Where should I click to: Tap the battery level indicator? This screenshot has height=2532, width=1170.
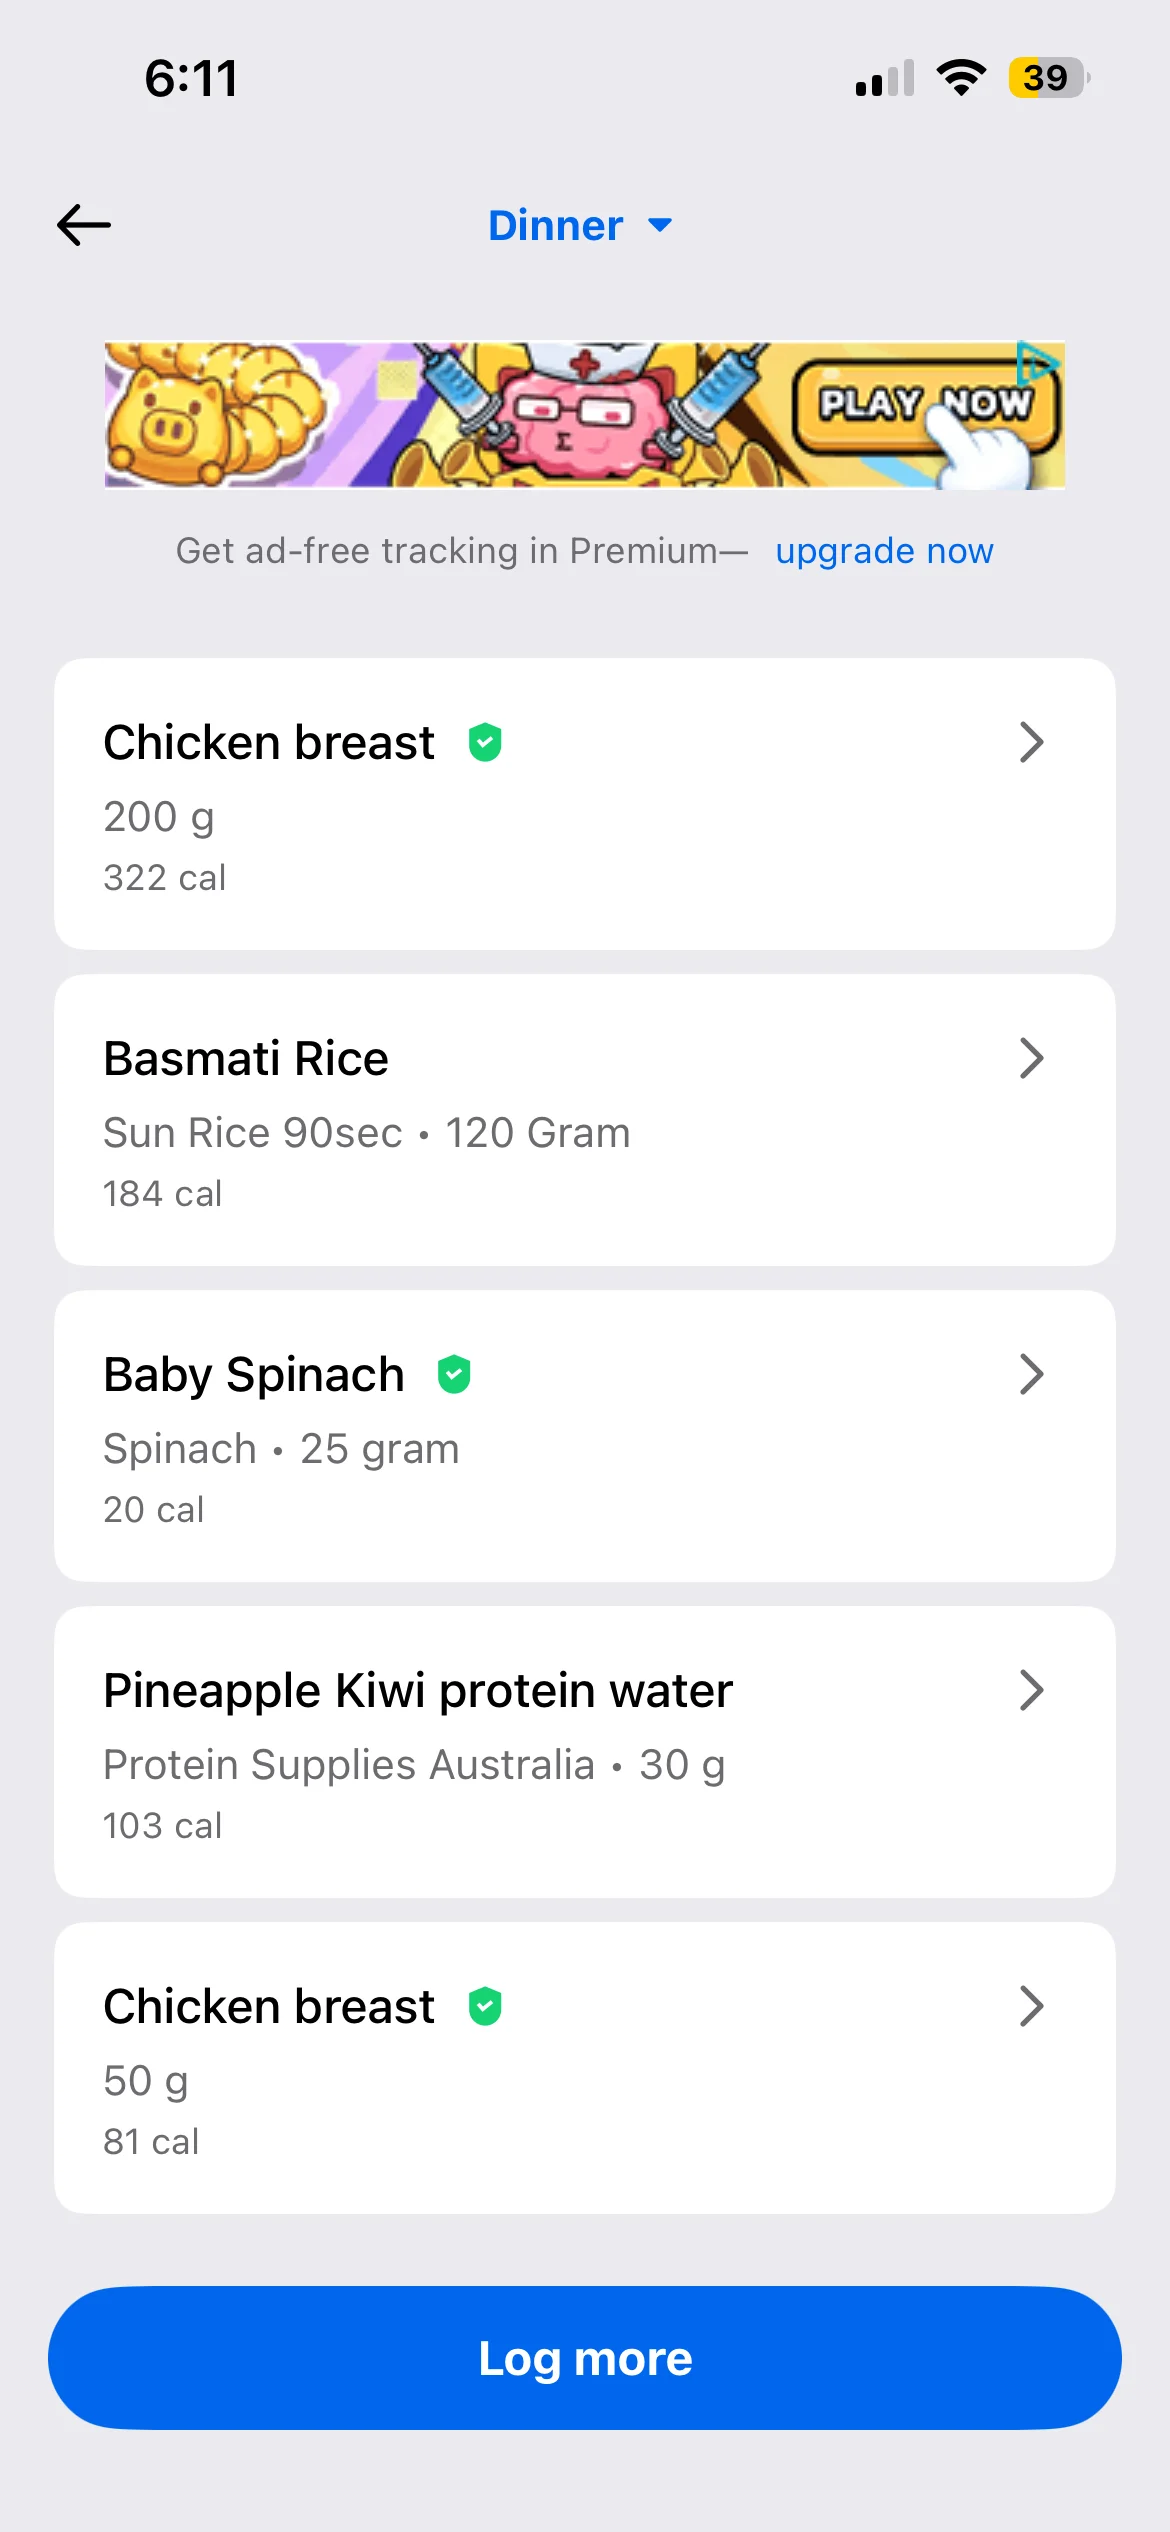(1048, 78)
